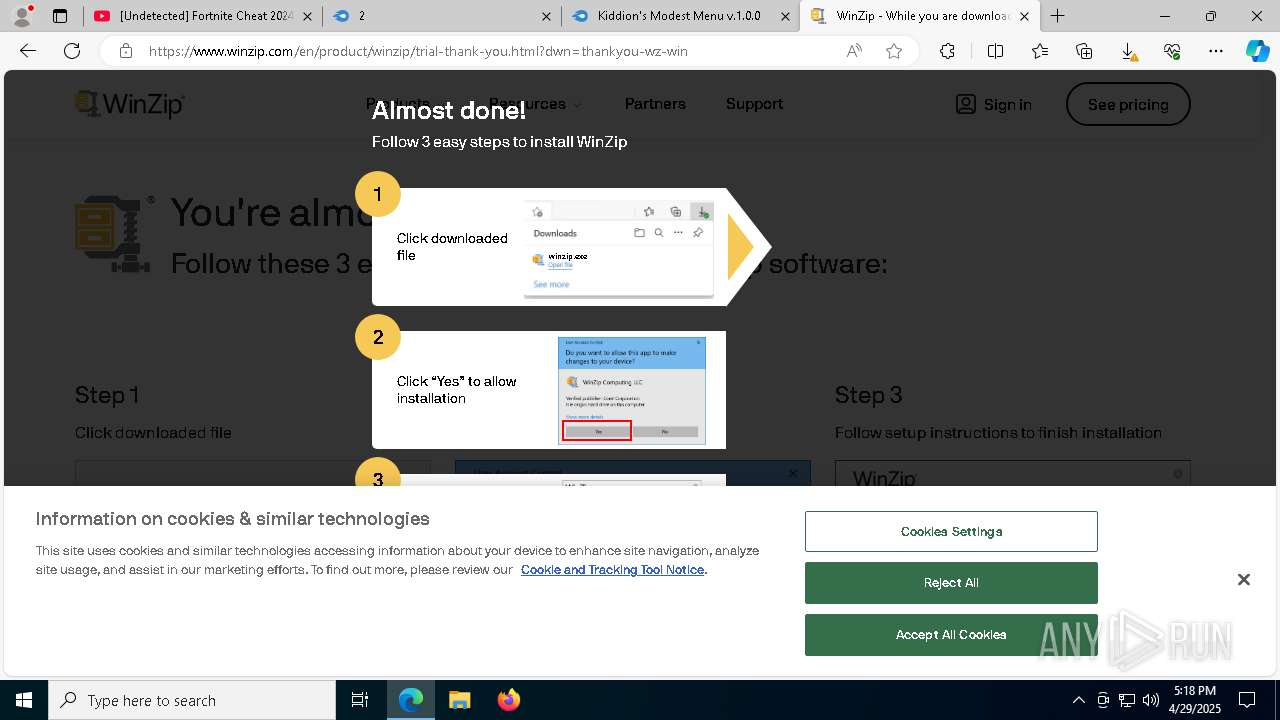Click the step 2 UAC prompt thumbnail
The width and height of the screenshot is (1280, 720).
click(x=632, y=391)
